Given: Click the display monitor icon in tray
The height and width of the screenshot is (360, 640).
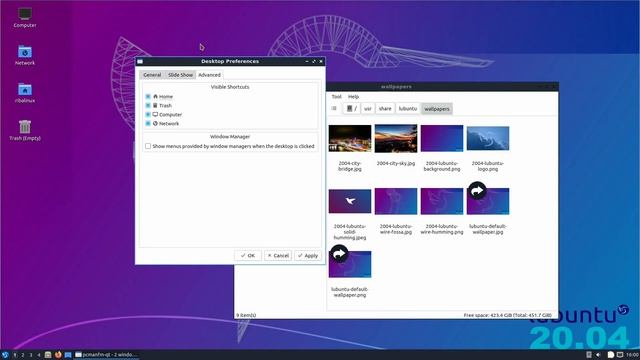Looking at the screenshot, I should click(x=620, y=355).
